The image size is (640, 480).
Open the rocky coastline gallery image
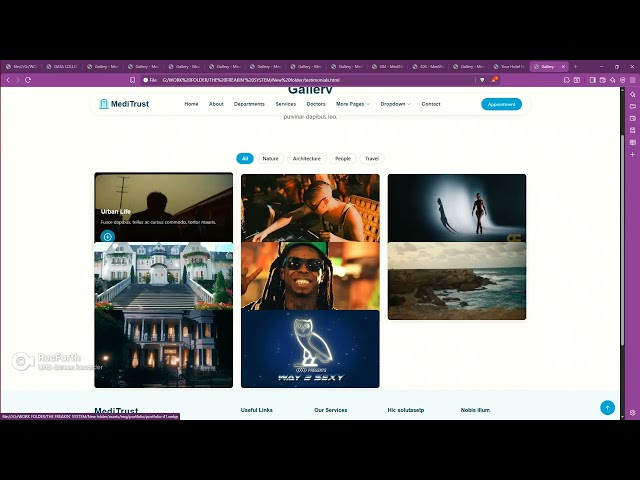[457, 281]
